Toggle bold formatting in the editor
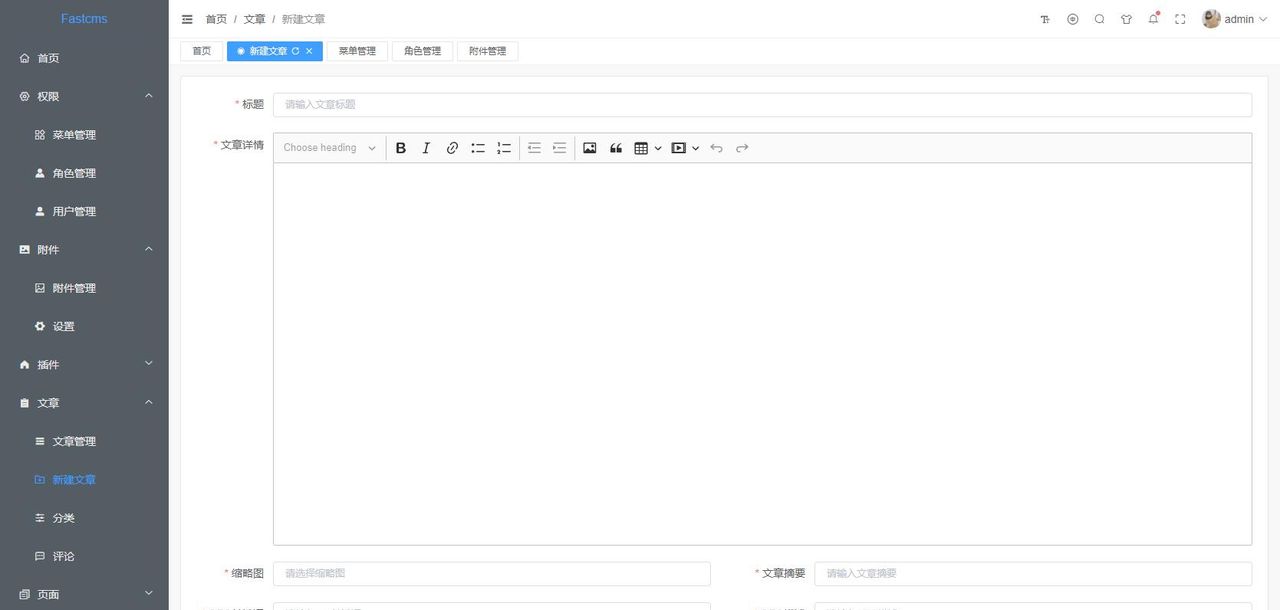 pos(400,147)
